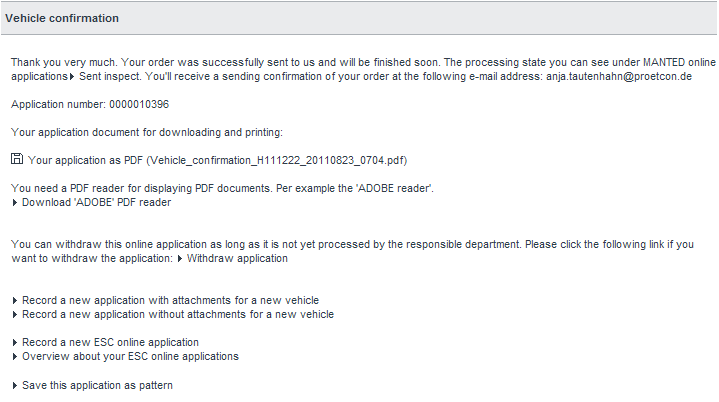Click the arrow before Download 'ADOBE' PDF reader
This screenshot has width=719, height=402.
(15, 203)
